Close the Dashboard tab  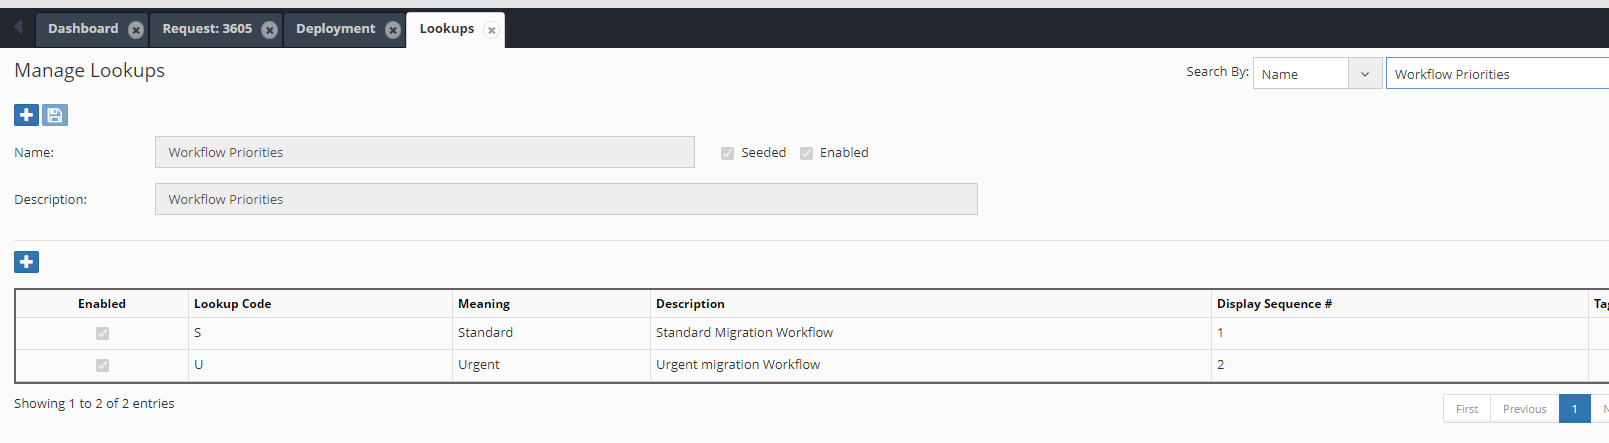point(136,30)
